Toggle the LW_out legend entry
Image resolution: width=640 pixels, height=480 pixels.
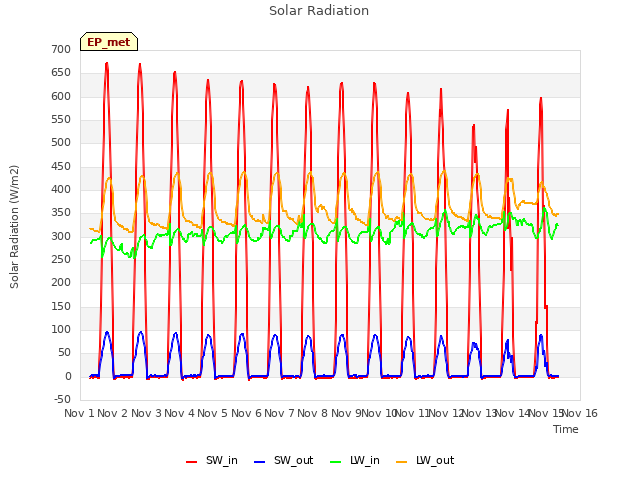pos(425,460)
